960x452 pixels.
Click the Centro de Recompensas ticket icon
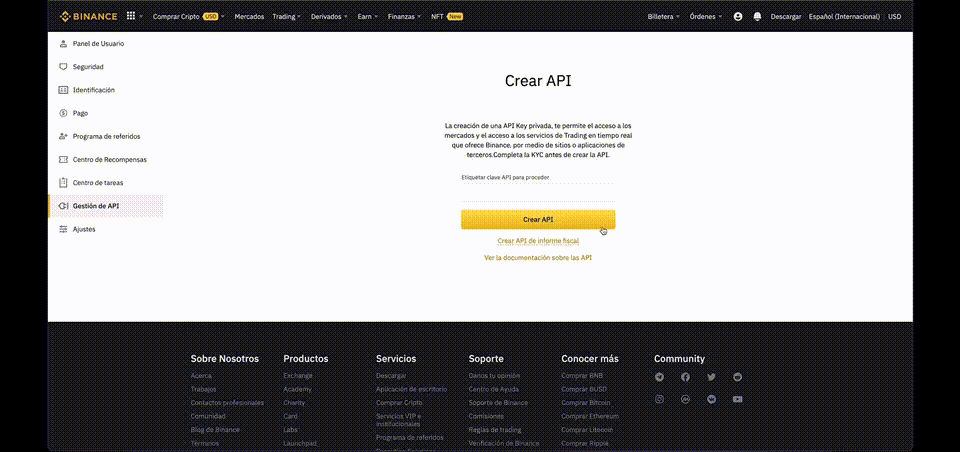(63, 159)
